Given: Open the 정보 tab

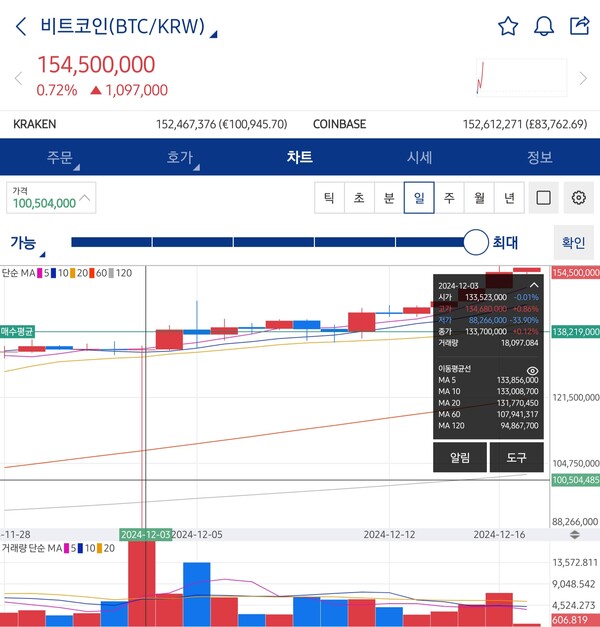Looking at the screenshot, I should pos(540,157).
